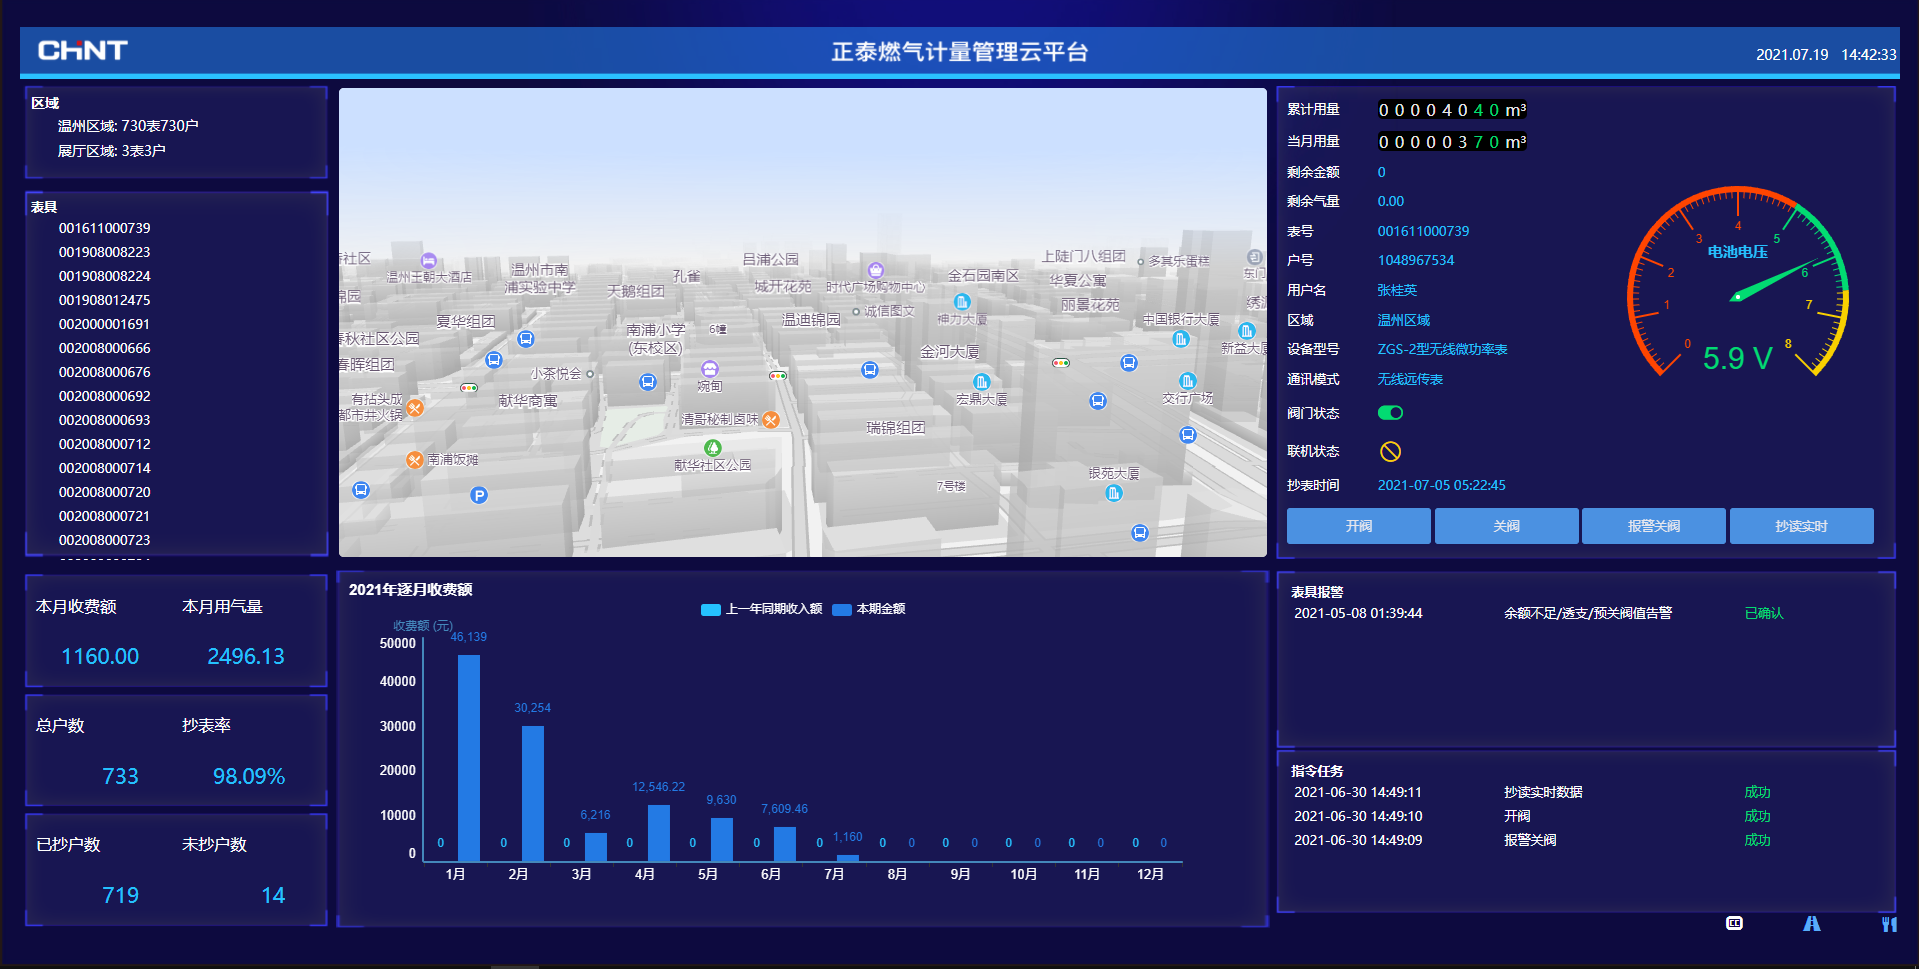Click bus stop icon below 交行广场
1919x969 pixels.
pyautogui.click(x=1188, y=435)
